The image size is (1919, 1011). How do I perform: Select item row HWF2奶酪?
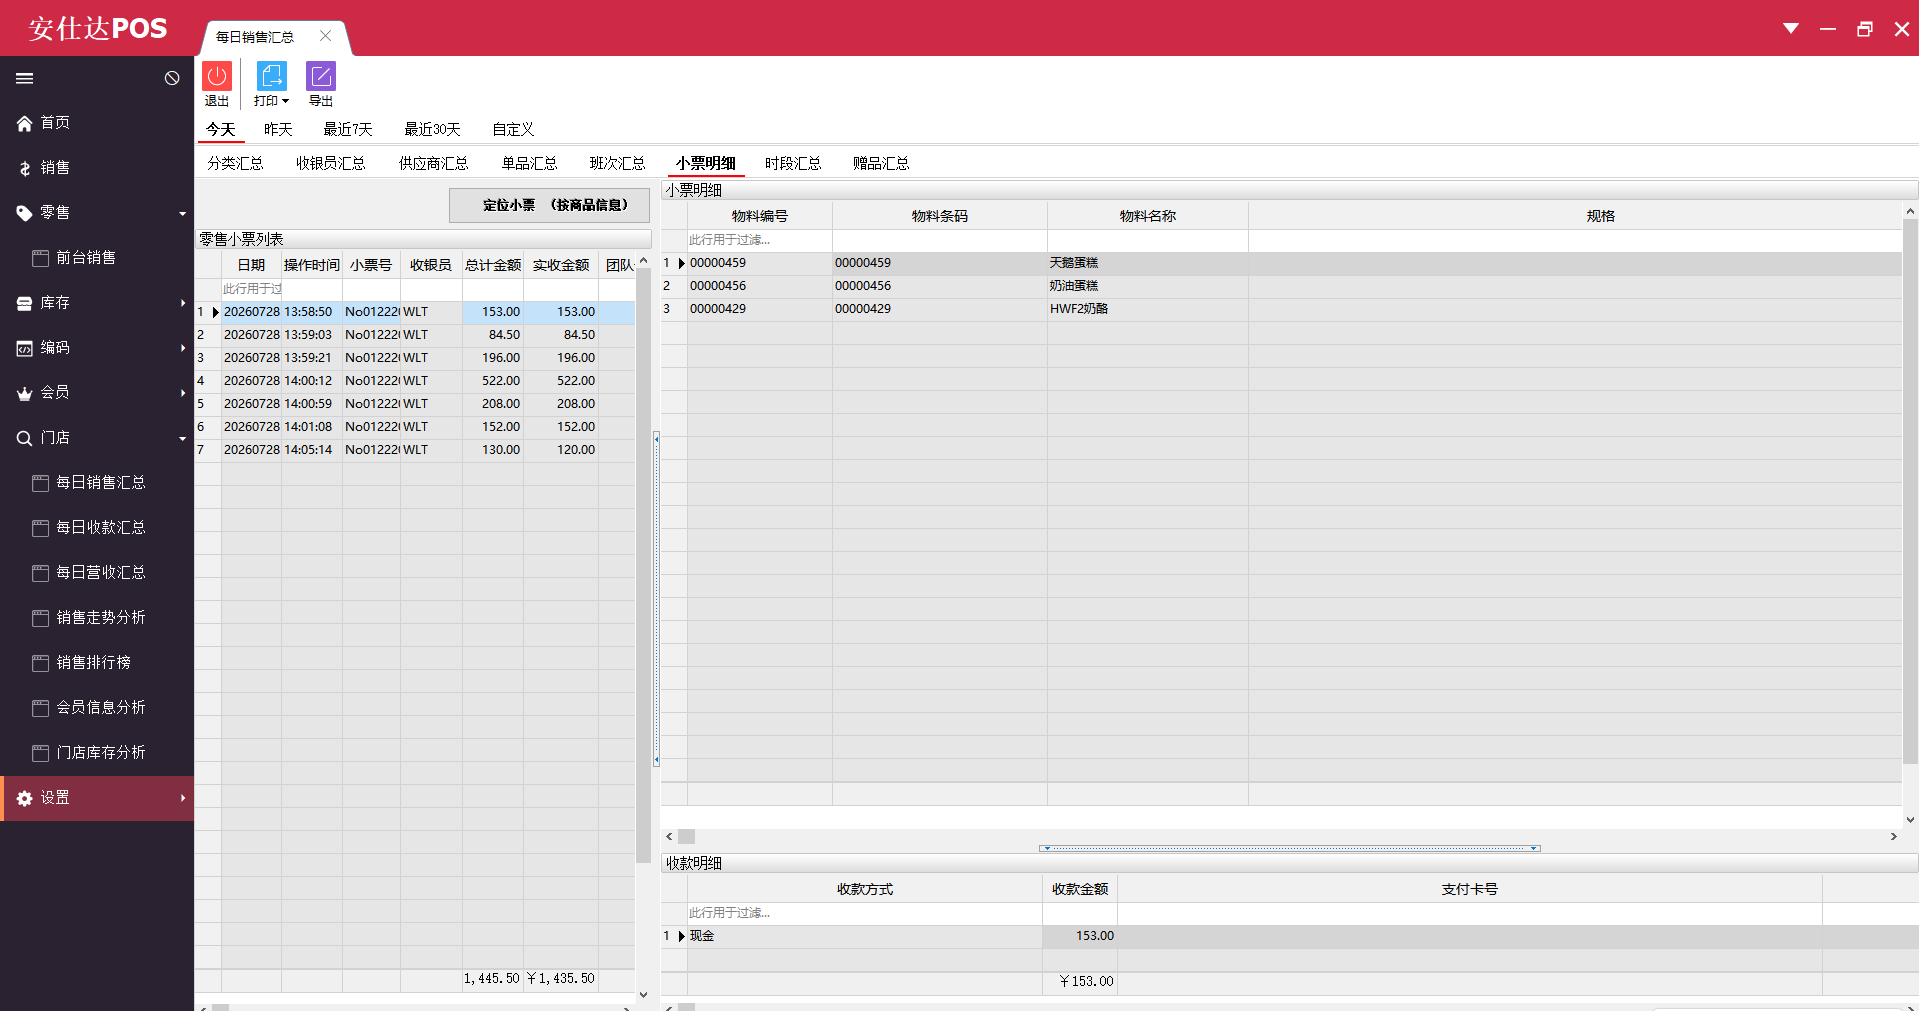pos(1281,309)
